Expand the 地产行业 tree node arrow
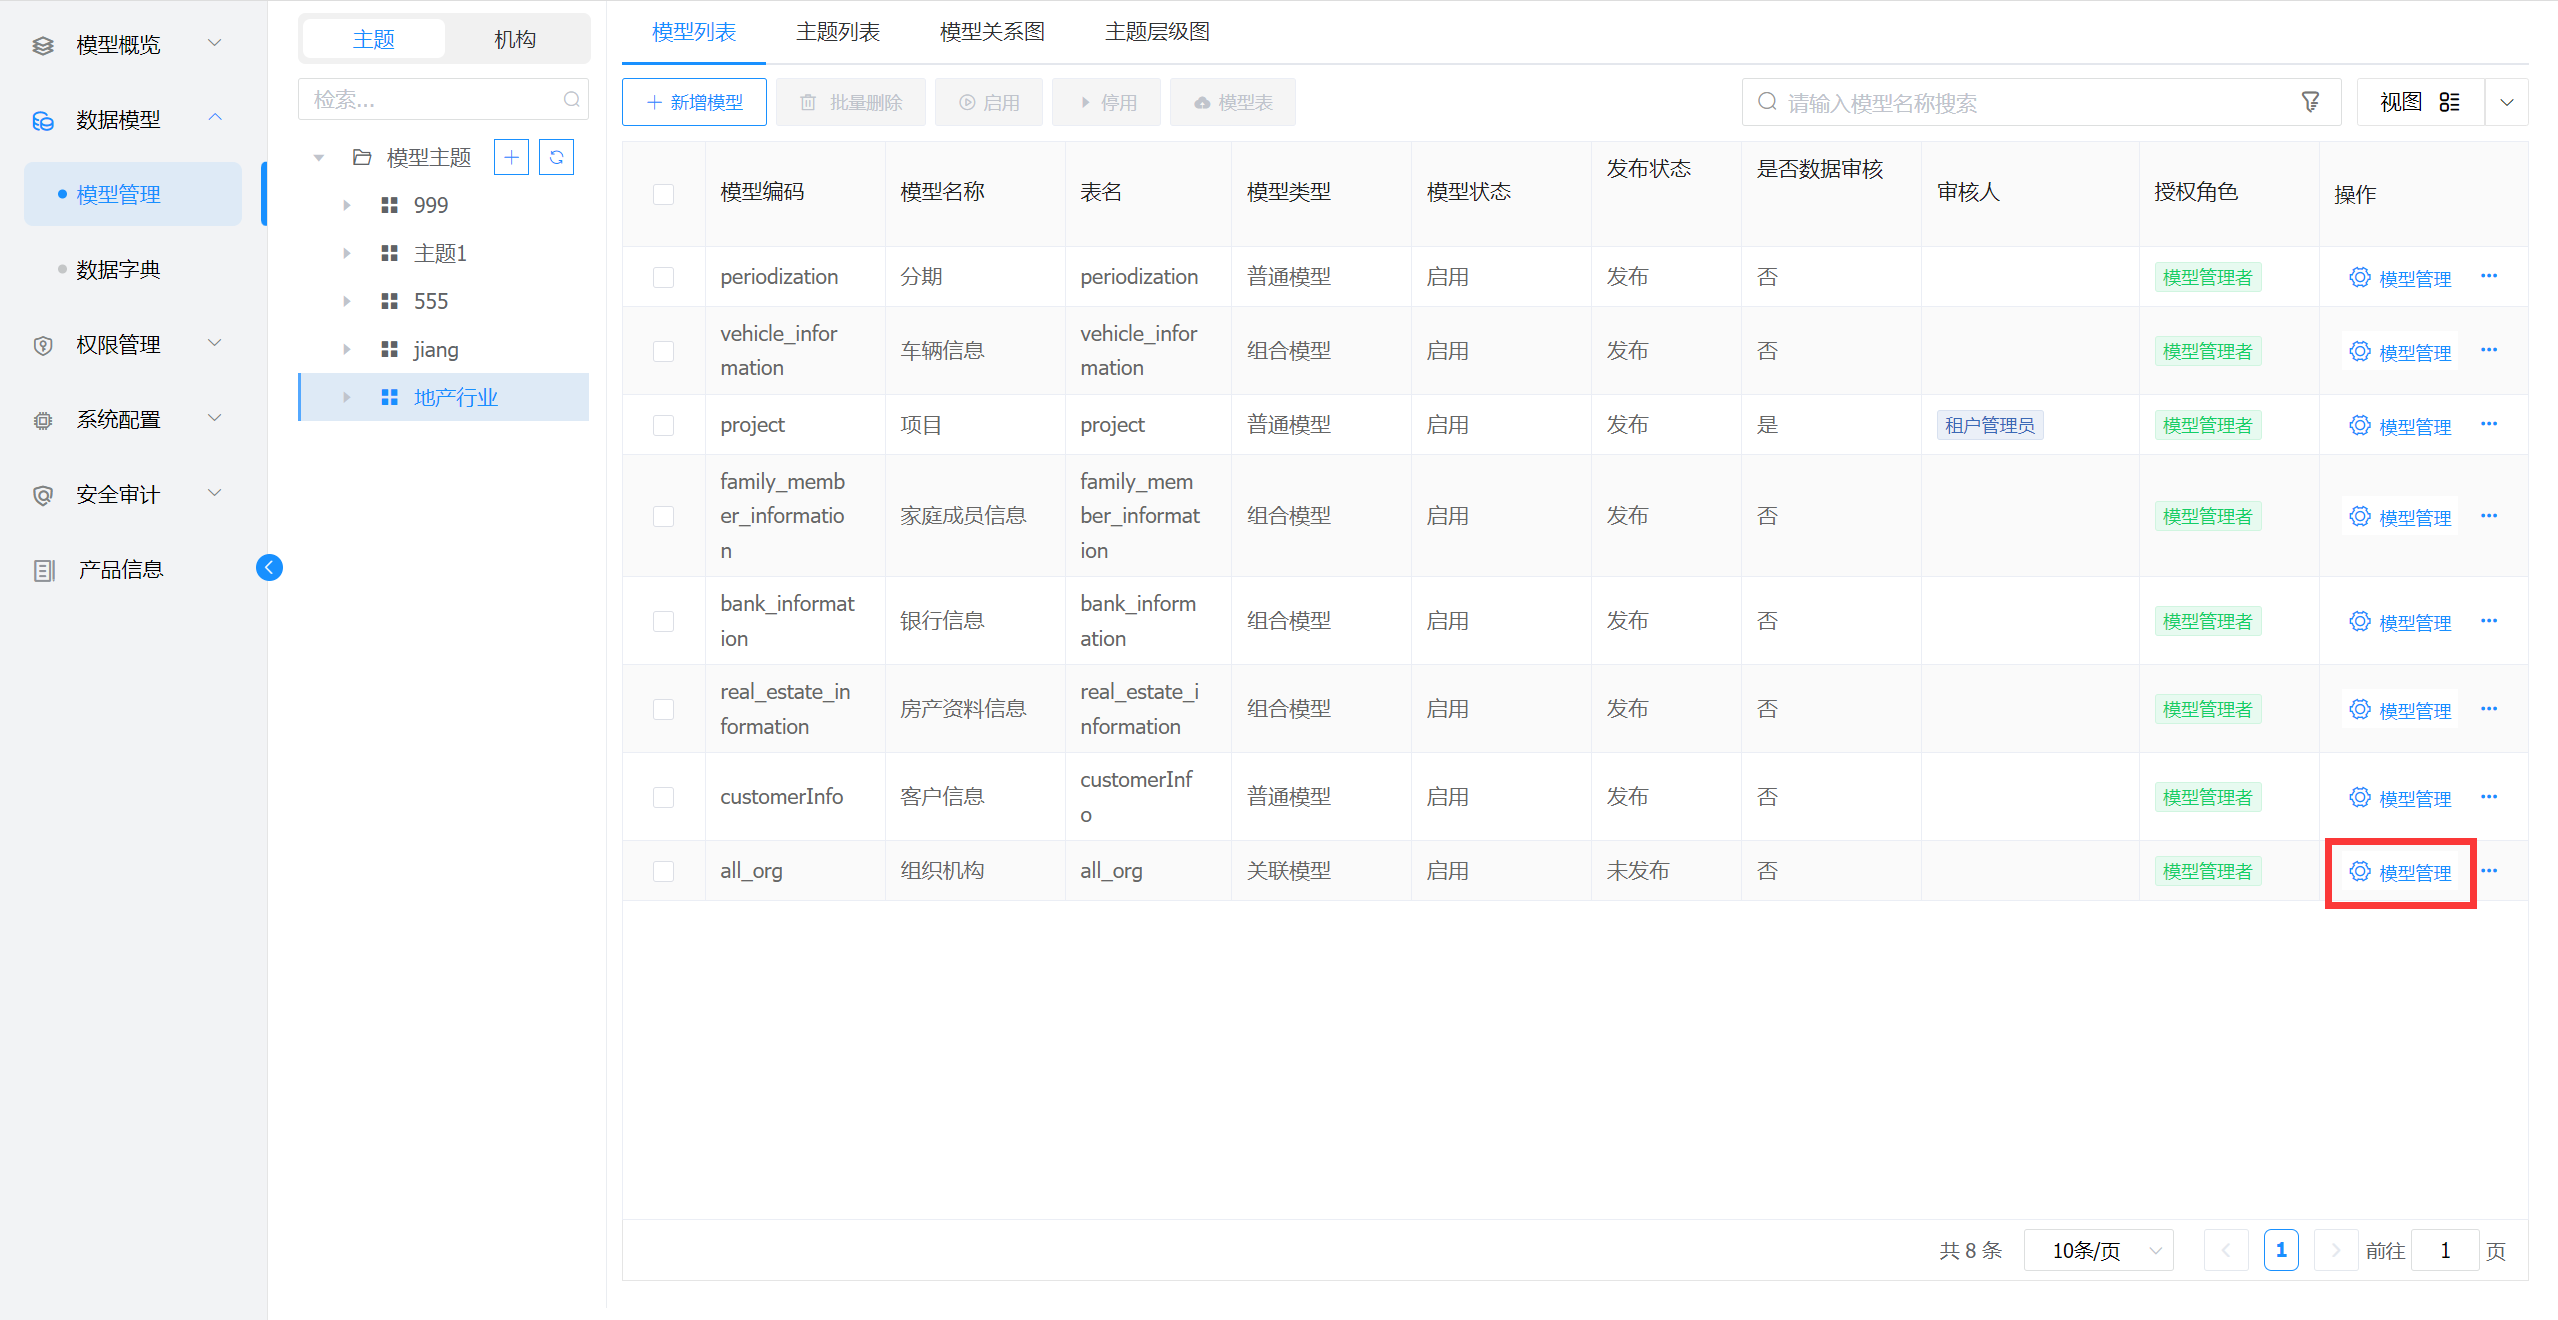 point(347,397)
